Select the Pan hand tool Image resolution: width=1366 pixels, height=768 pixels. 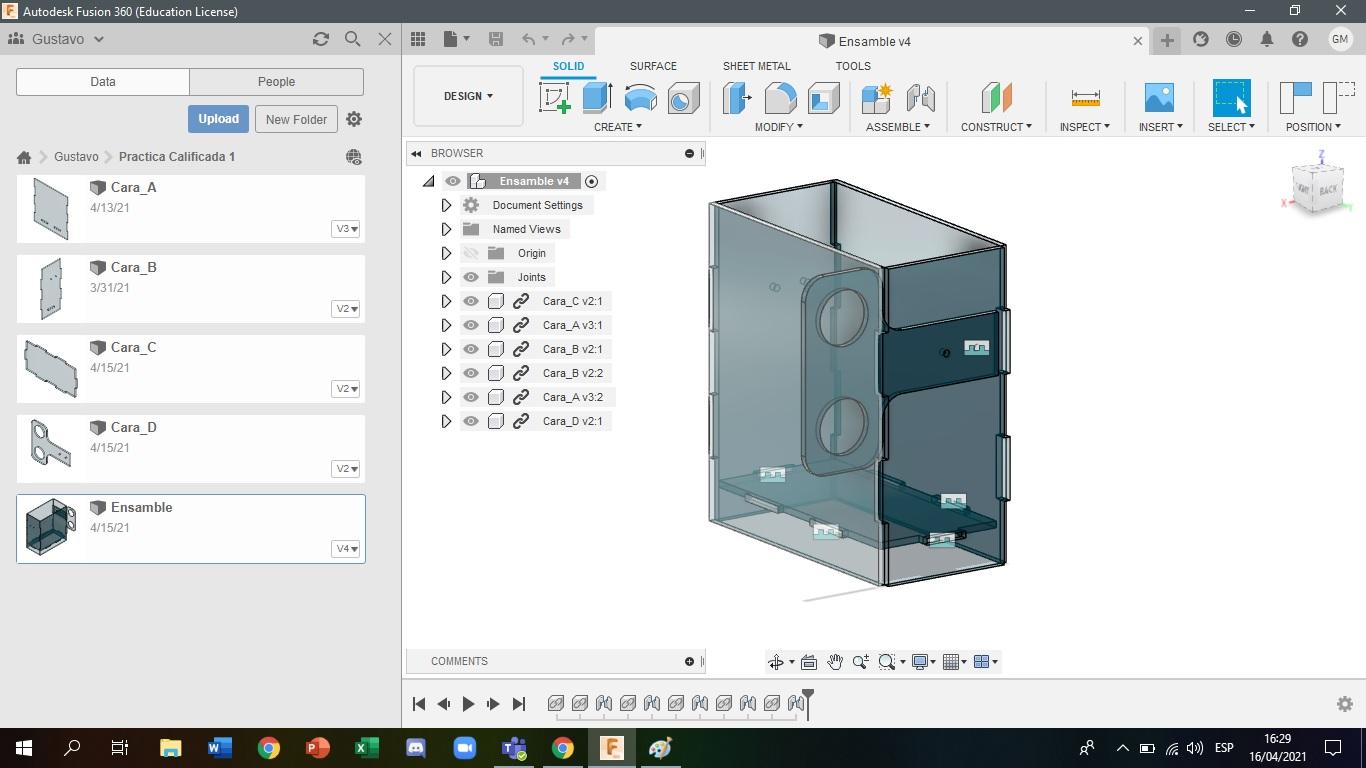834,662
